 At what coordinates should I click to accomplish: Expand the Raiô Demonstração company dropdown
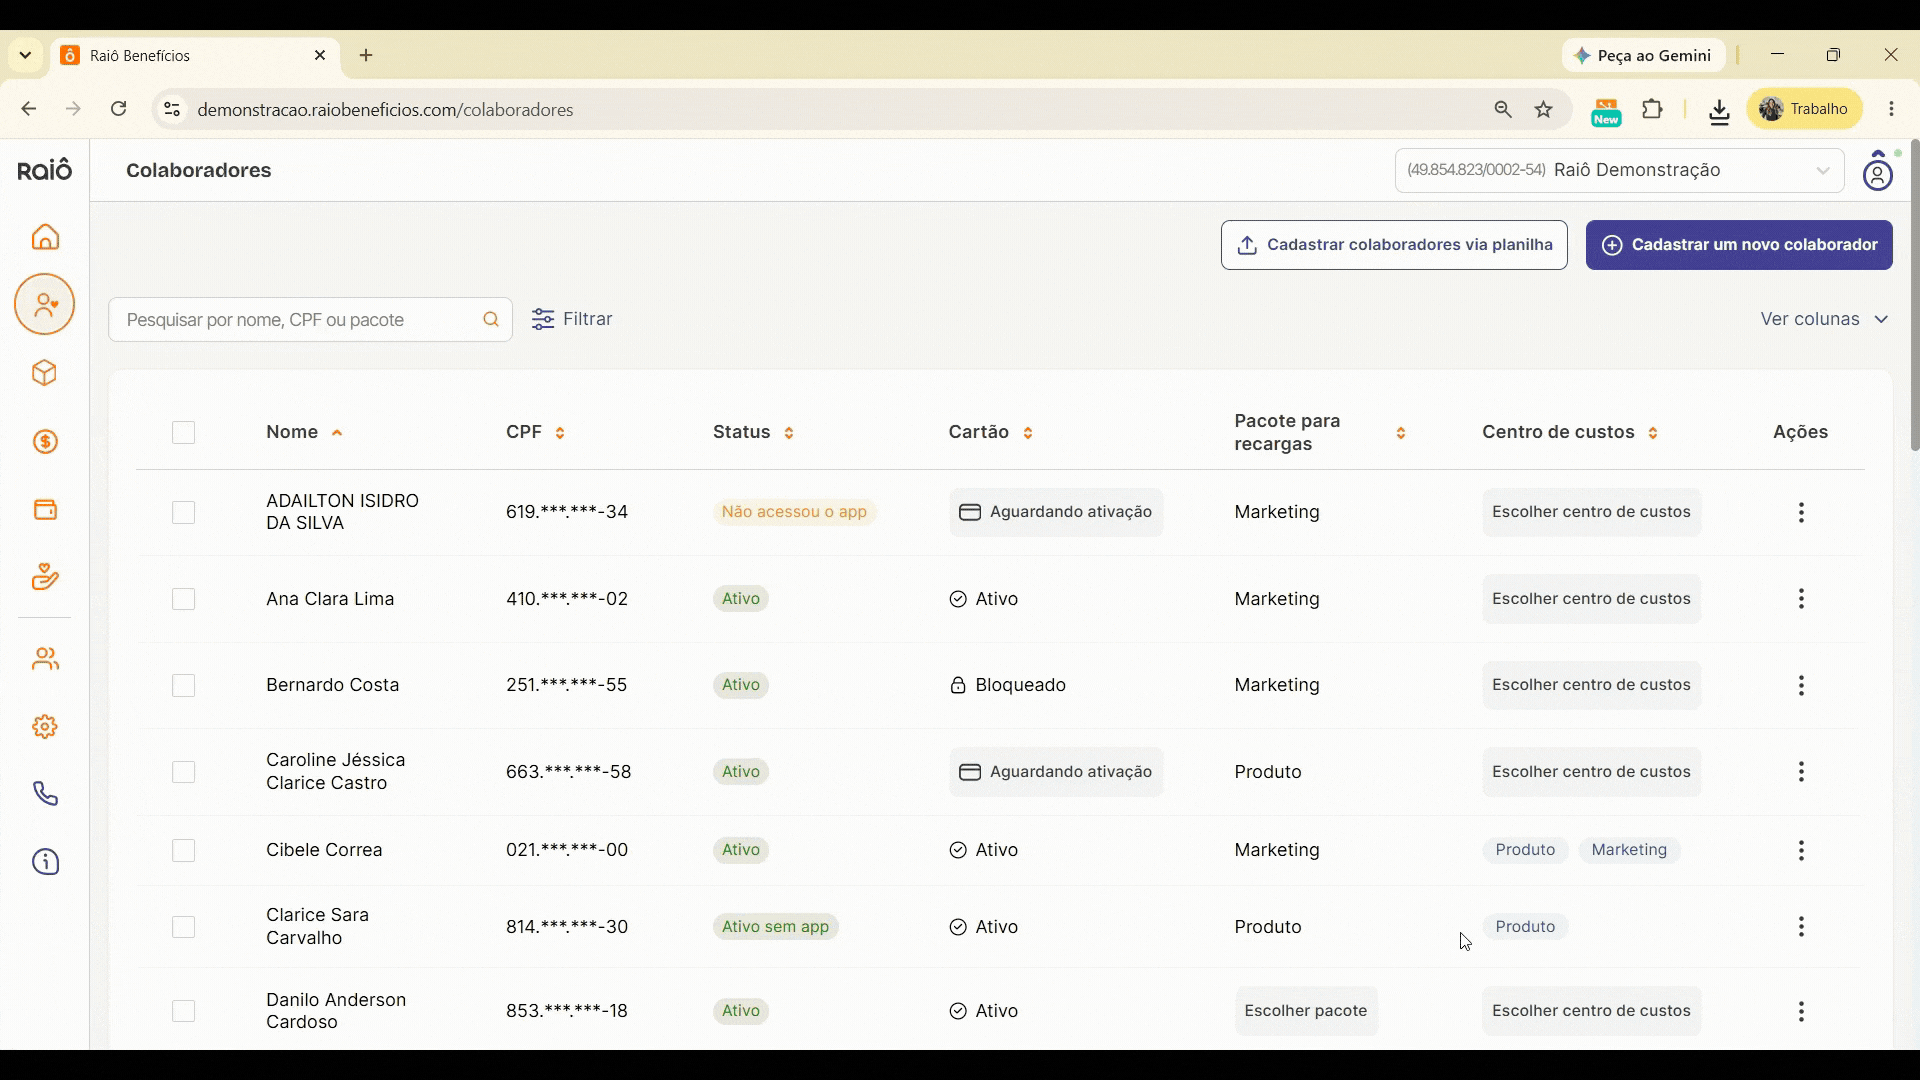tap(1619, 171)
